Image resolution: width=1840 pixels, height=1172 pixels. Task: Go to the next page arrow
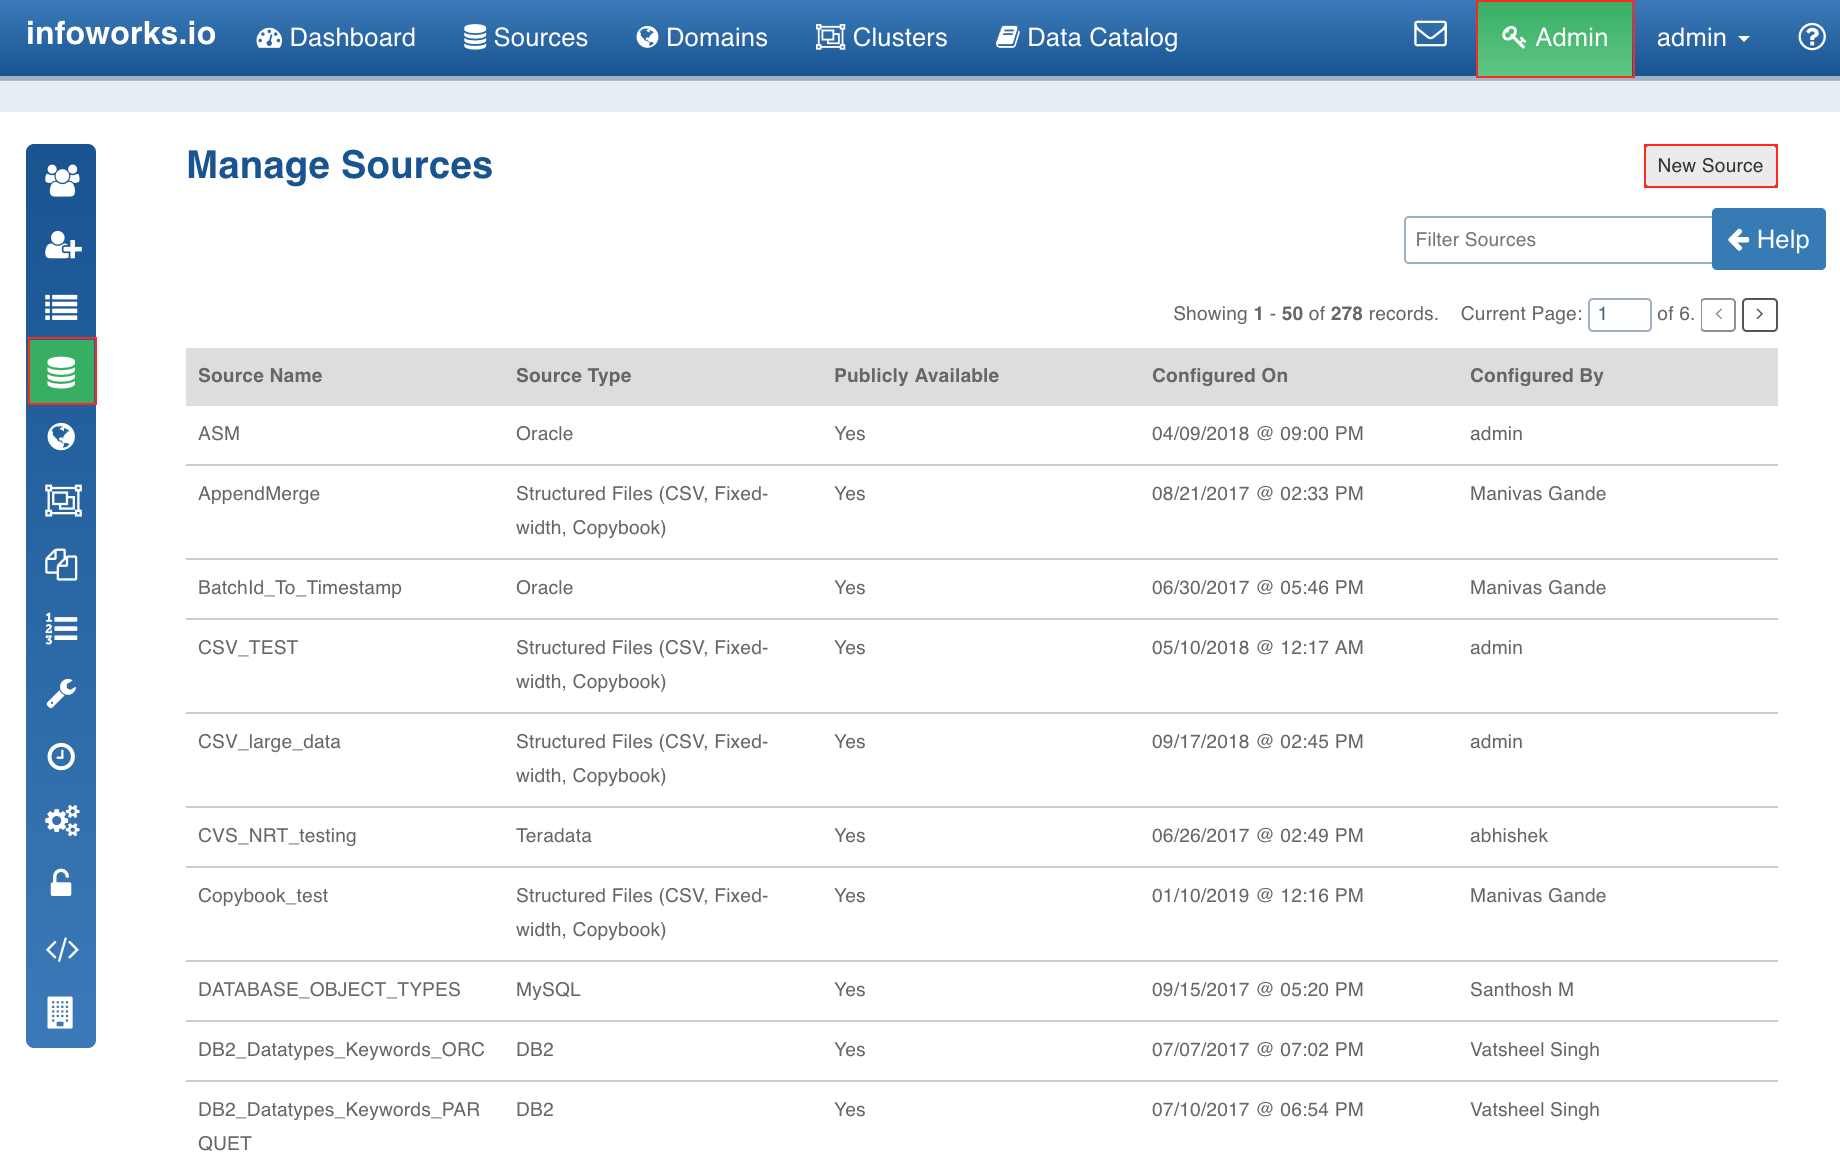point(1760,314)
